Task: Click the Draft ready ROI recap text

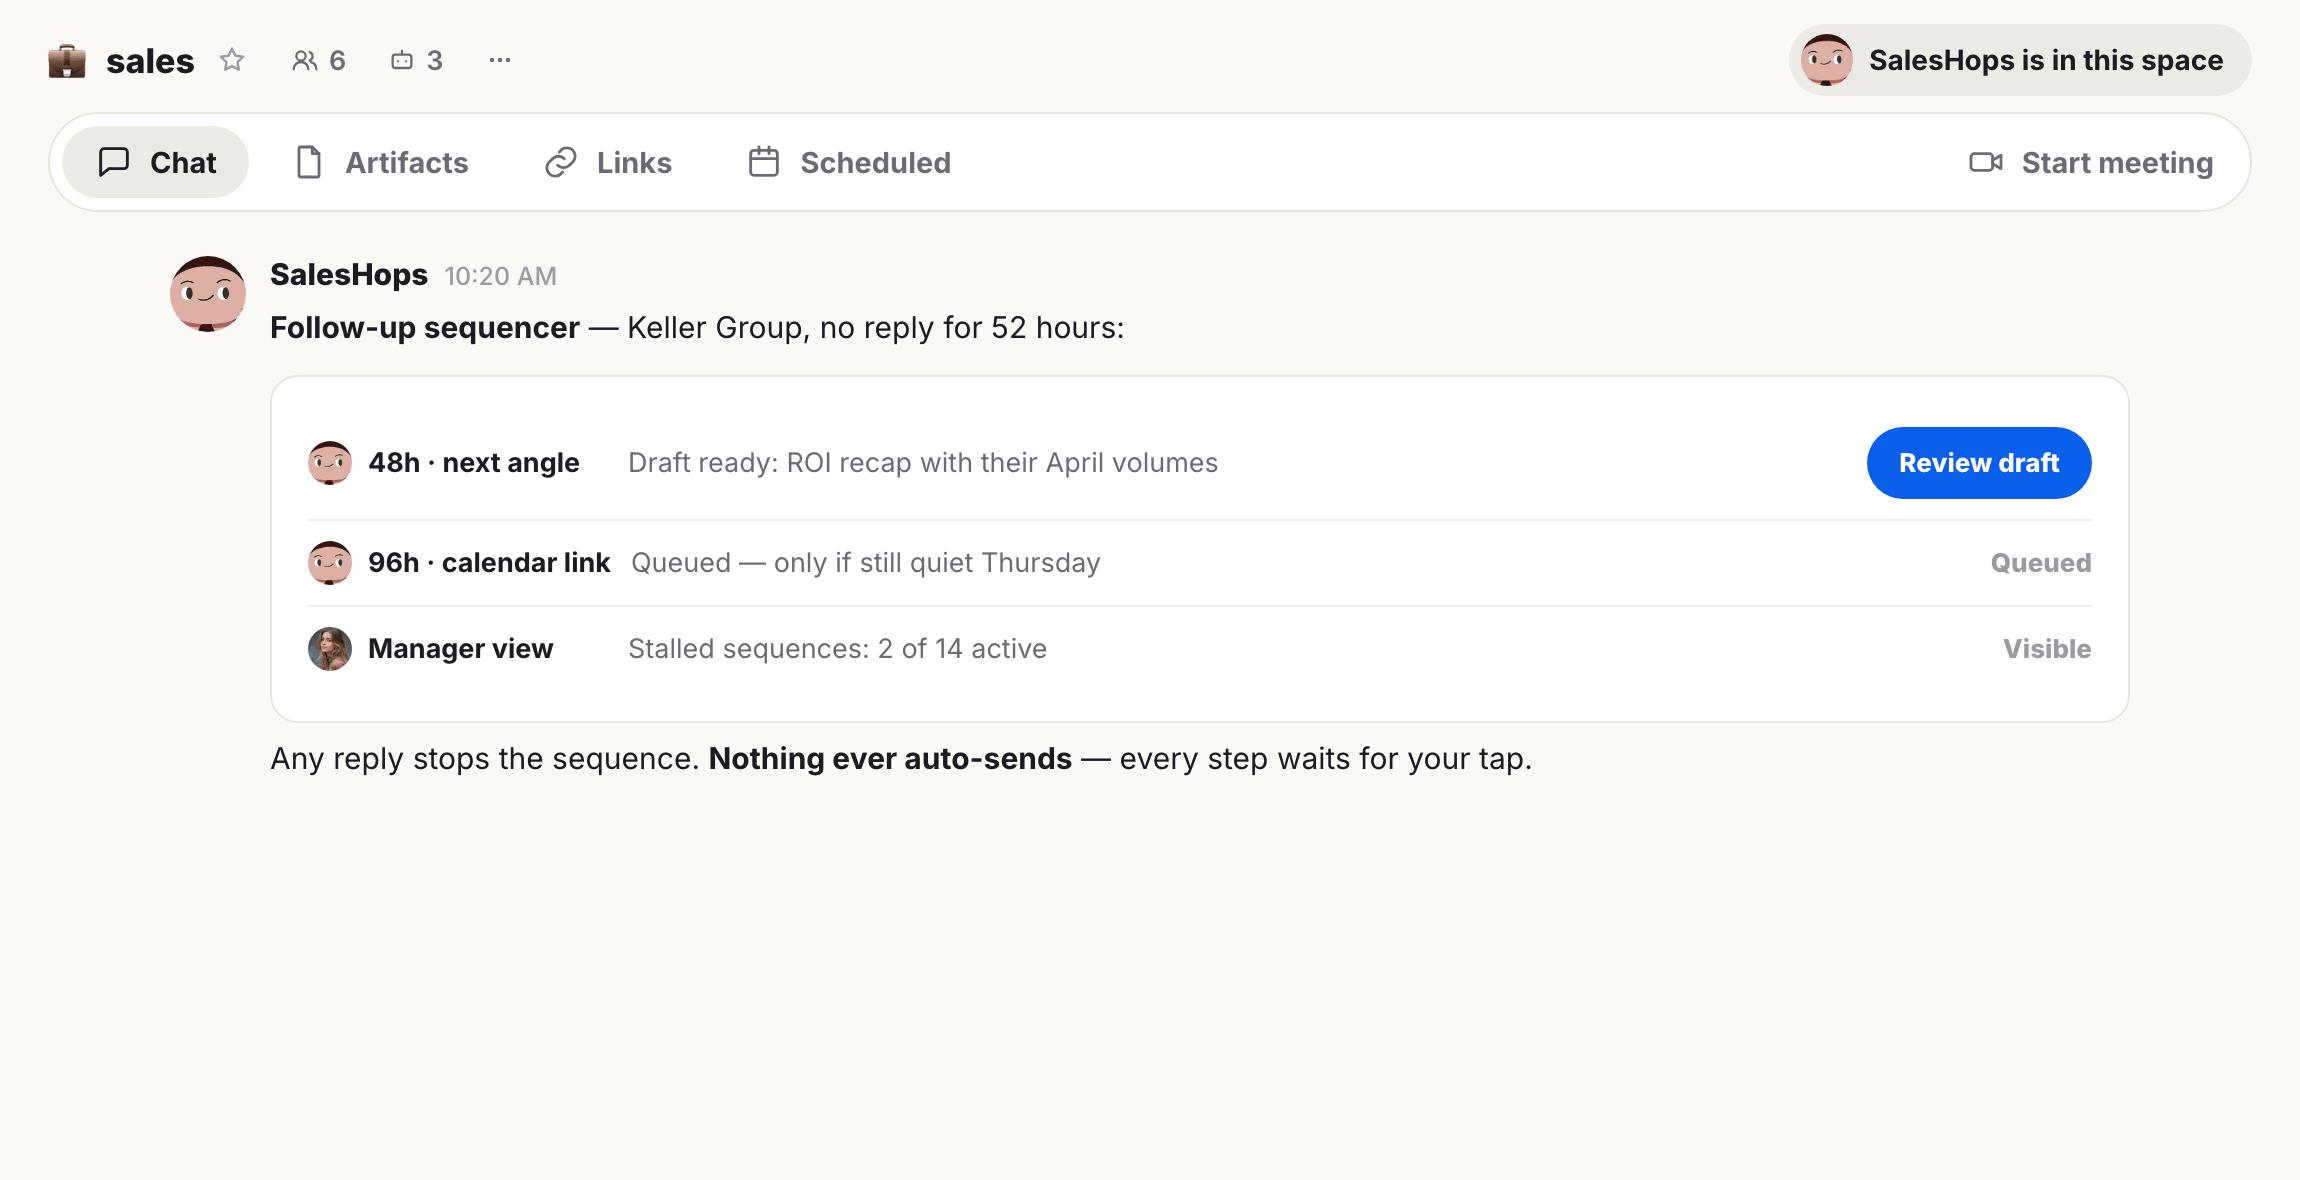Action: 923,463
